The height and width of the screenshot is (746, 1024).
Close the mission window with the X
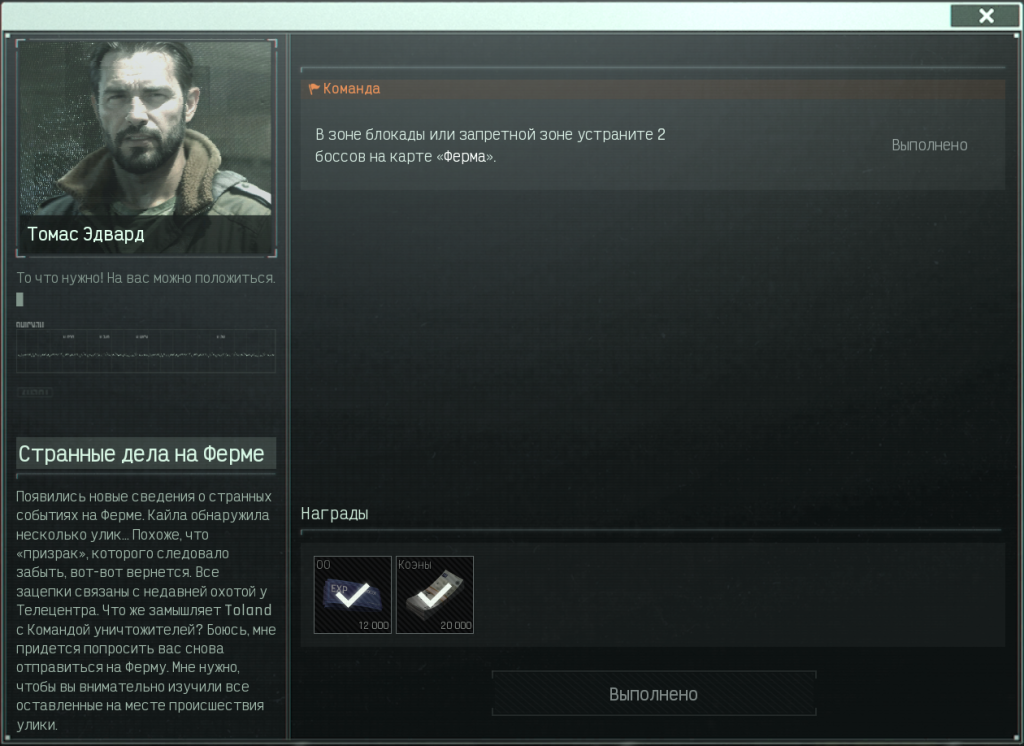(985, 16)
